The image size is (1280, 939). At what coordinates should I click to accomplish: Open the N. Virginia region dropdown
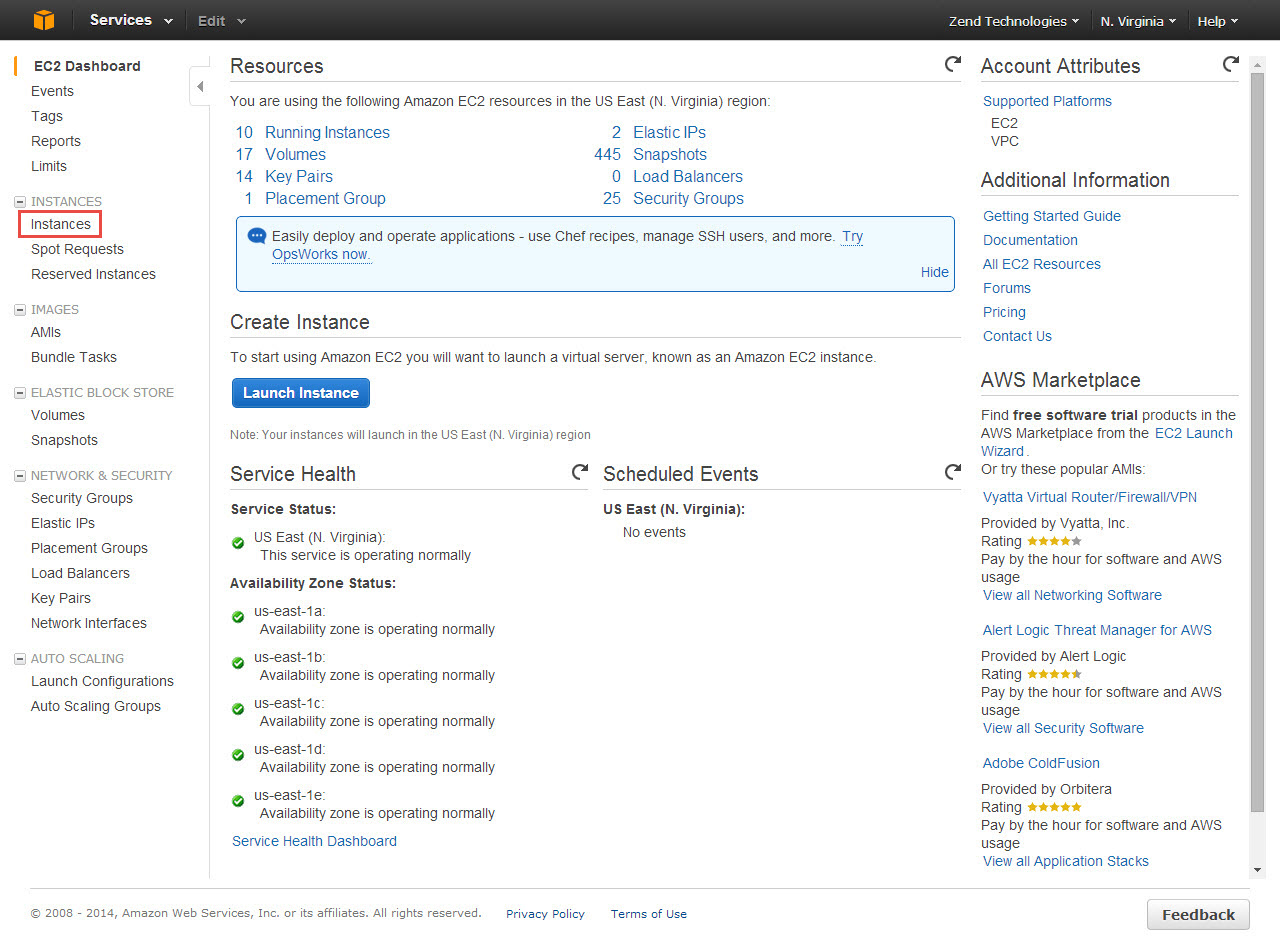1138,21
